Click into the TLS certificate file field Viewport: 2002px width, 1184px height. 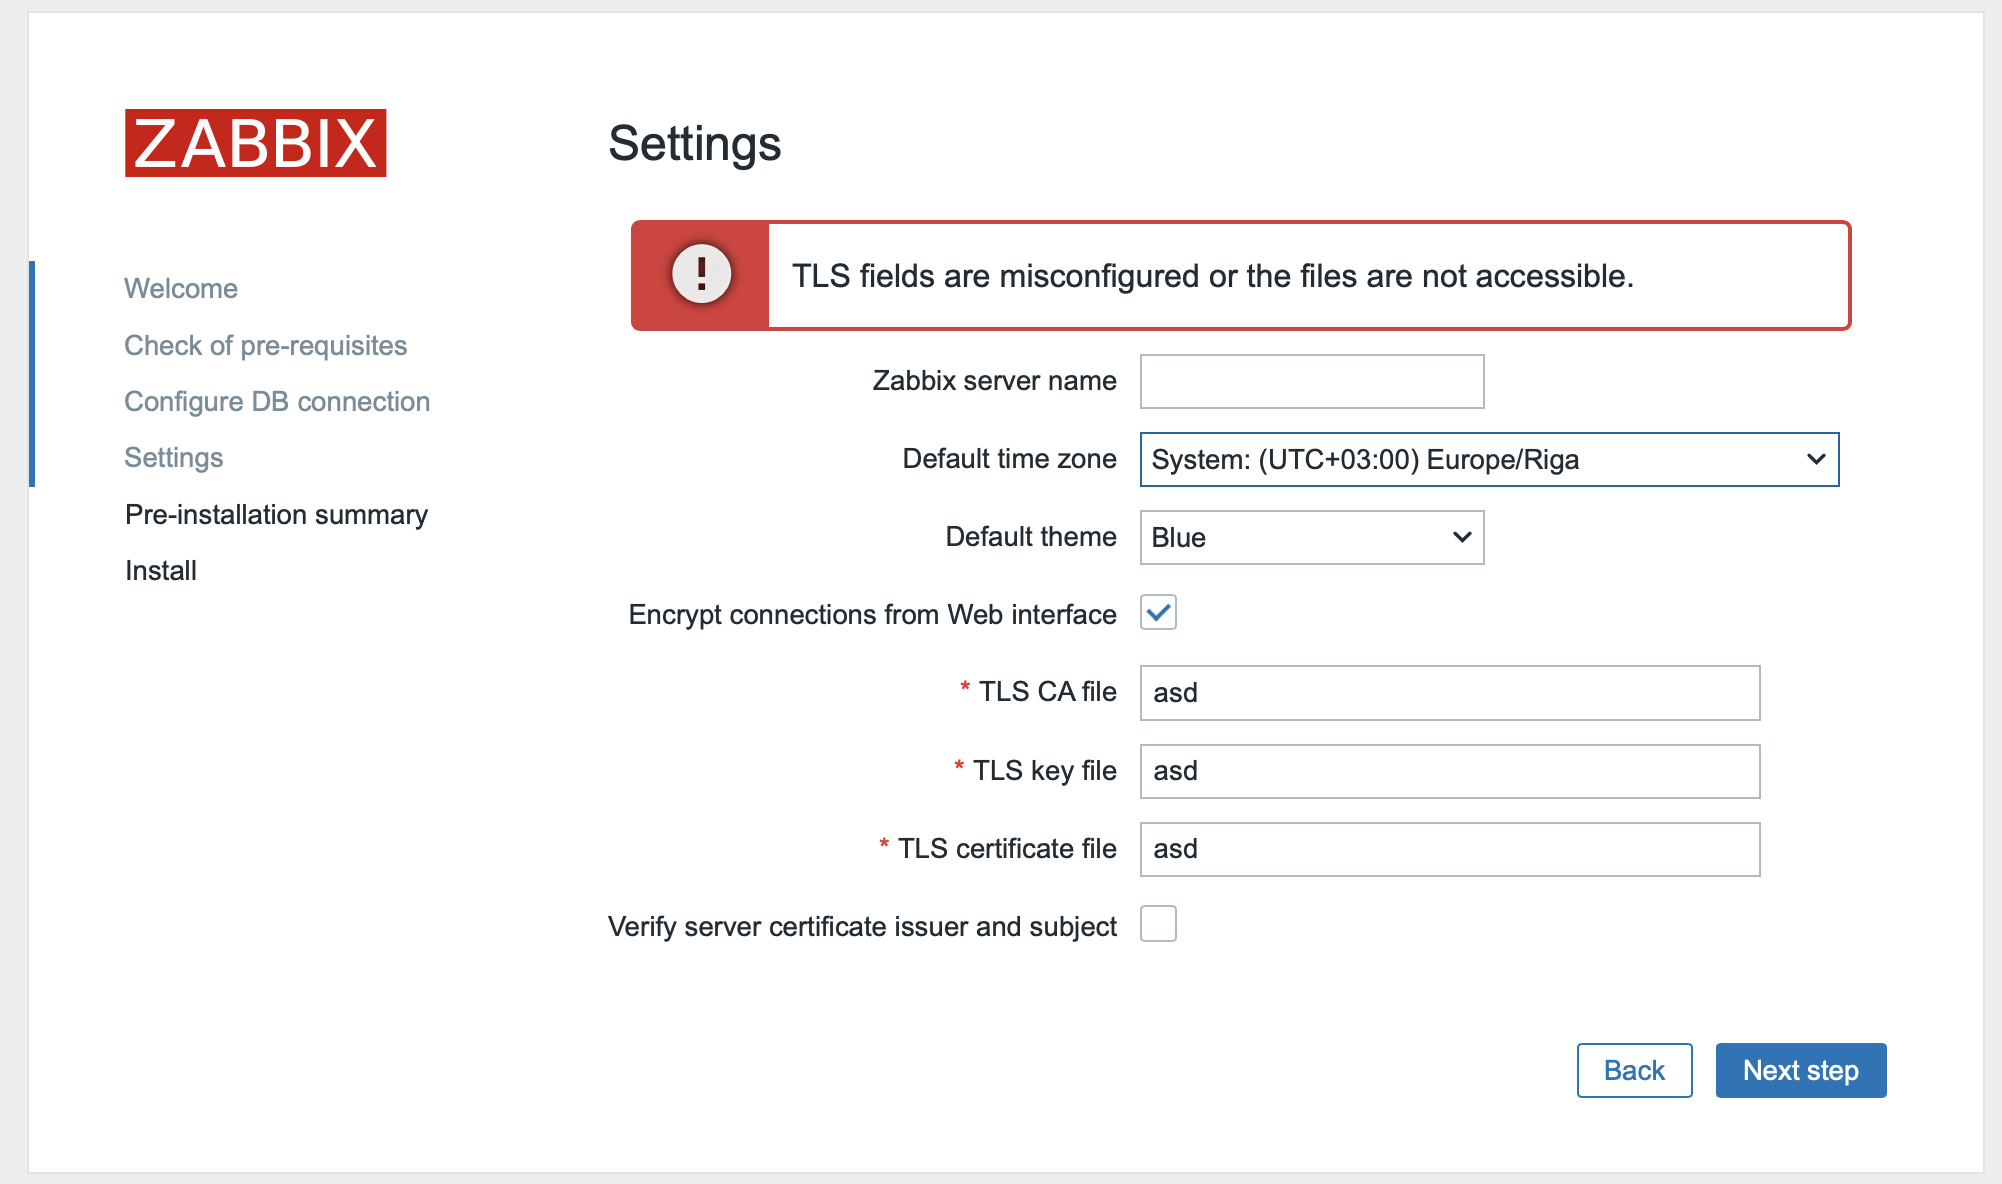(x=1450, y=849)
